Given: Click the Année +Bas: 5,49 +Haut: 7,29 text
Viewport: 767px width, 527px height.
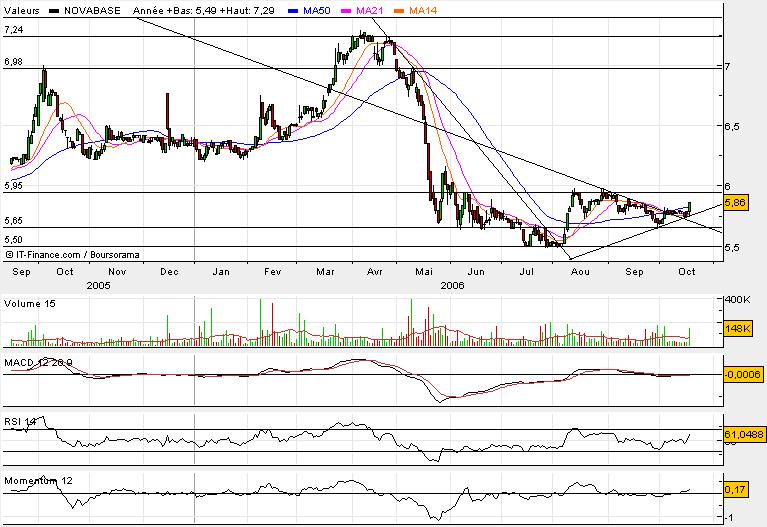Looking at the screenshot, I should click(x=203, y=10).
